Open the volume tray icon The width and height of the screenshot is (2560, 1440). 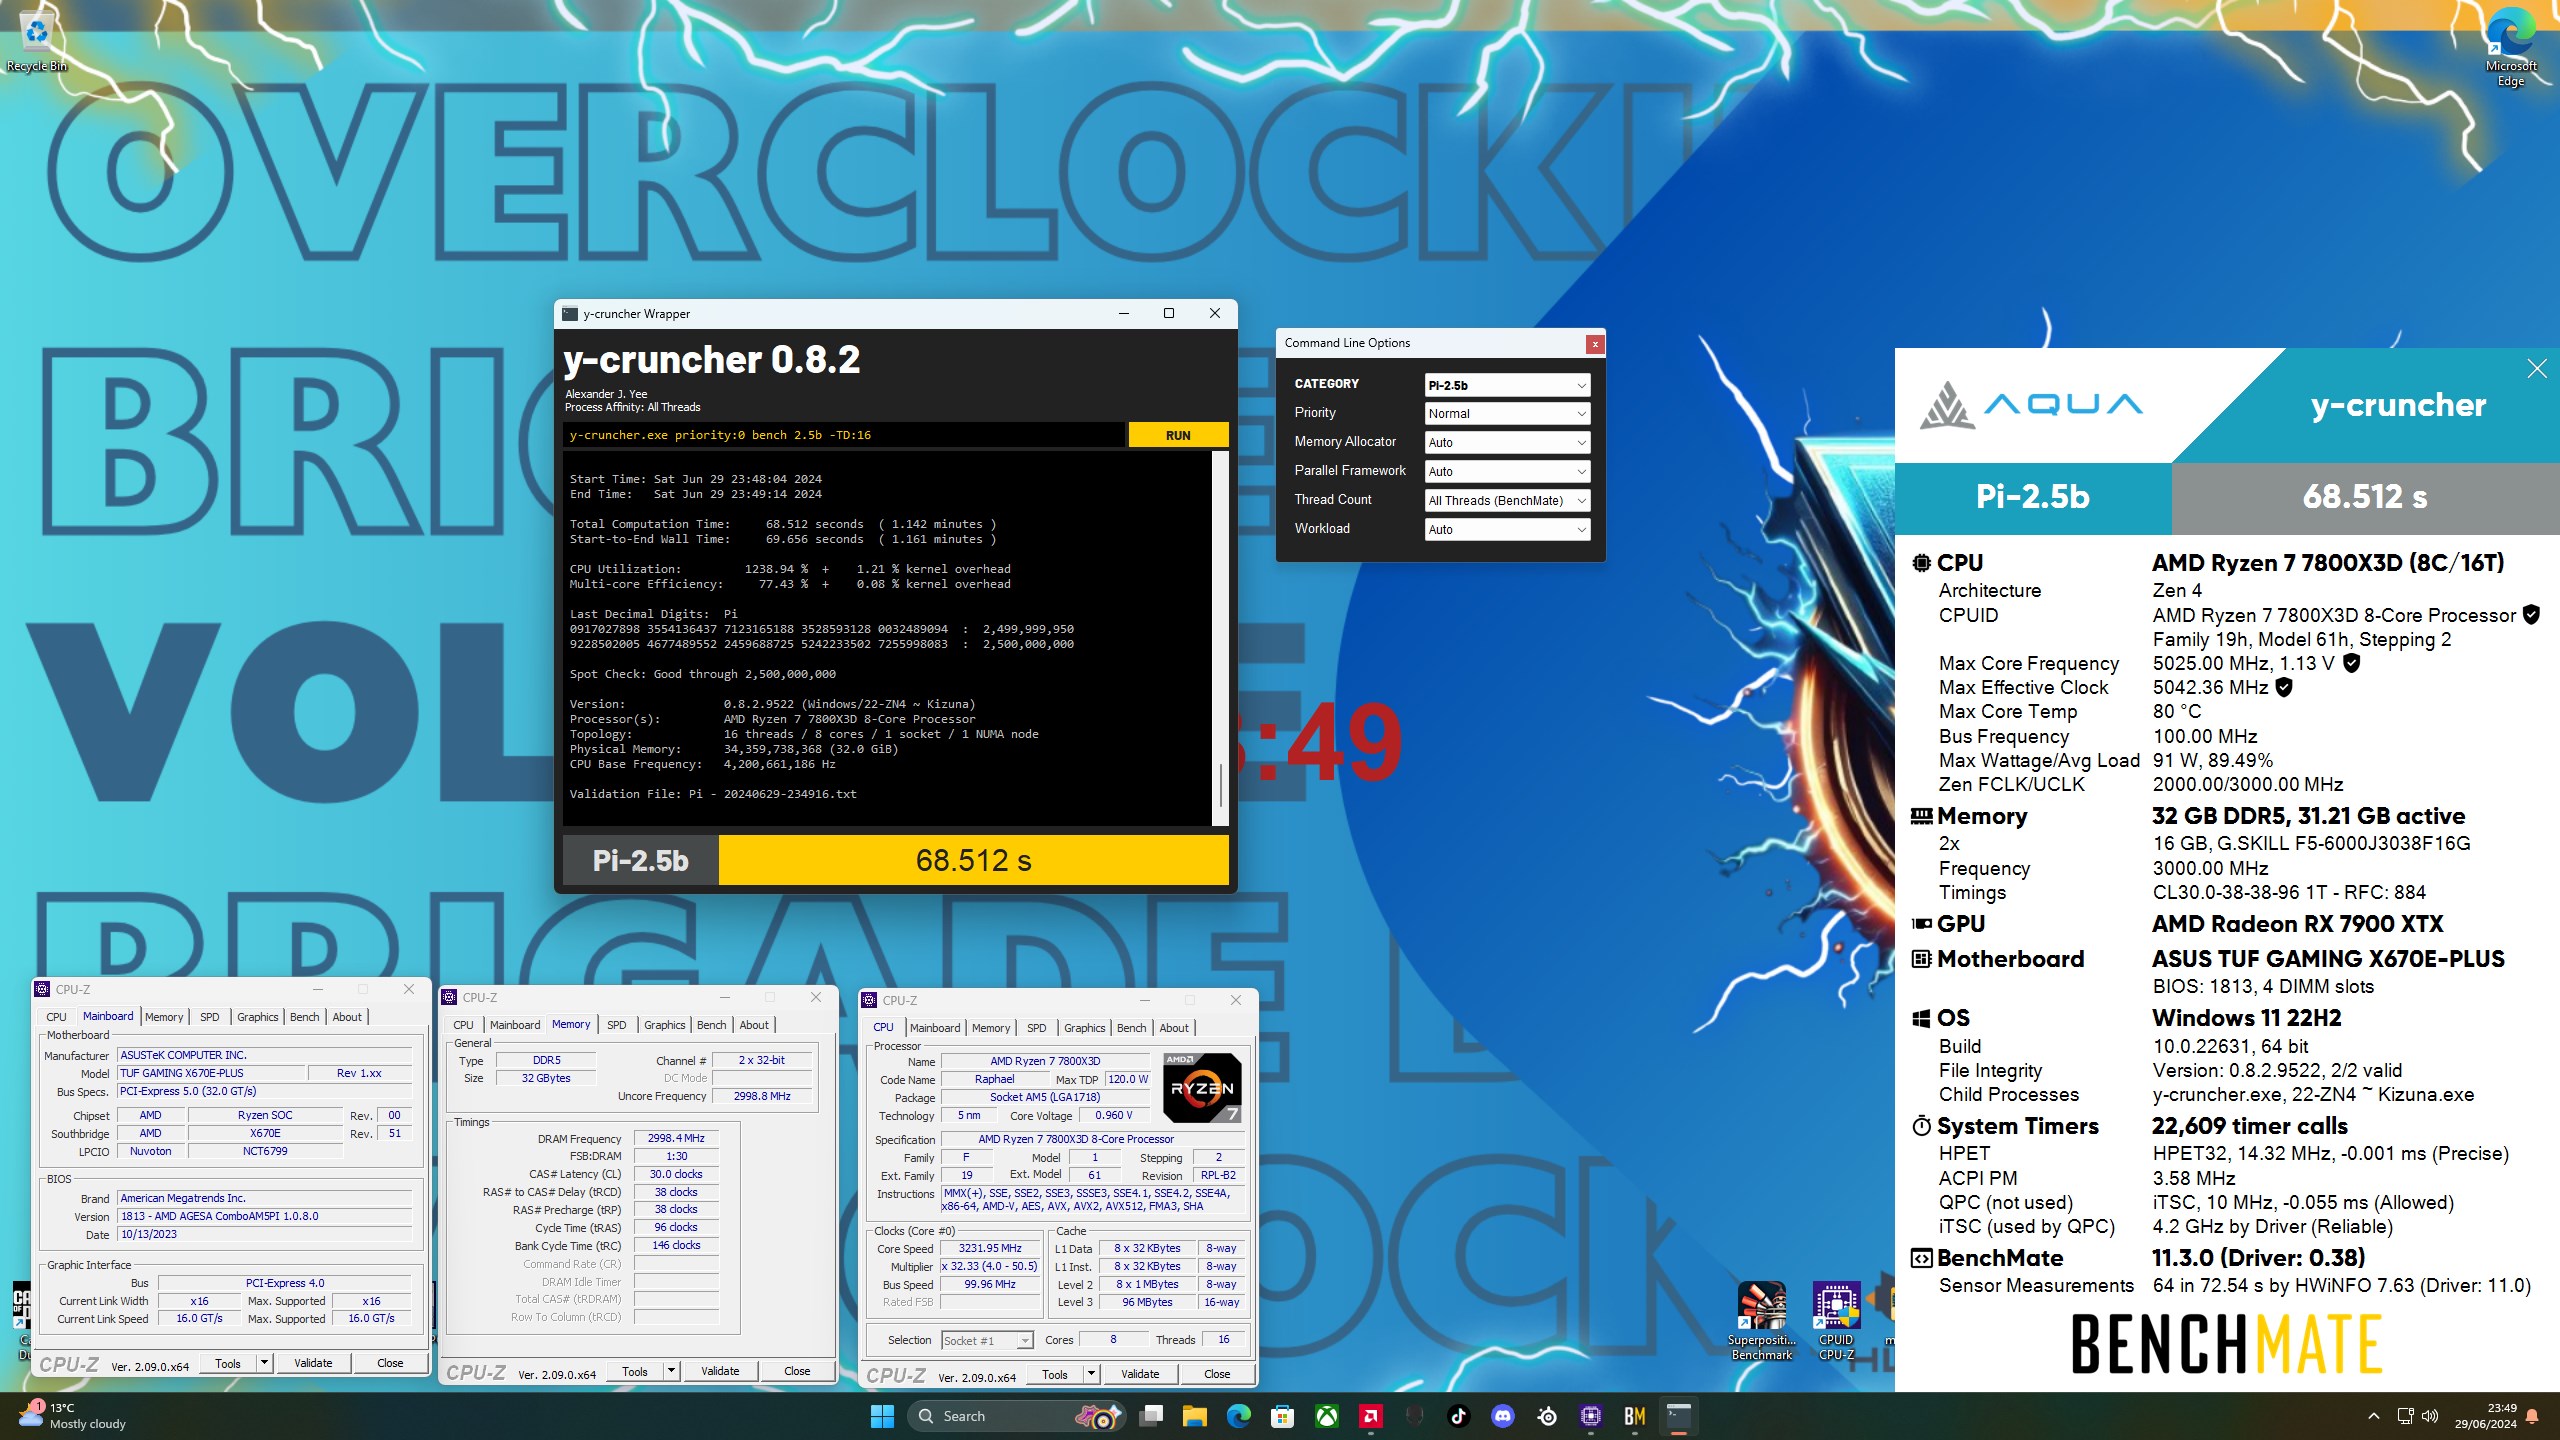click(x=2431, y=1416)
